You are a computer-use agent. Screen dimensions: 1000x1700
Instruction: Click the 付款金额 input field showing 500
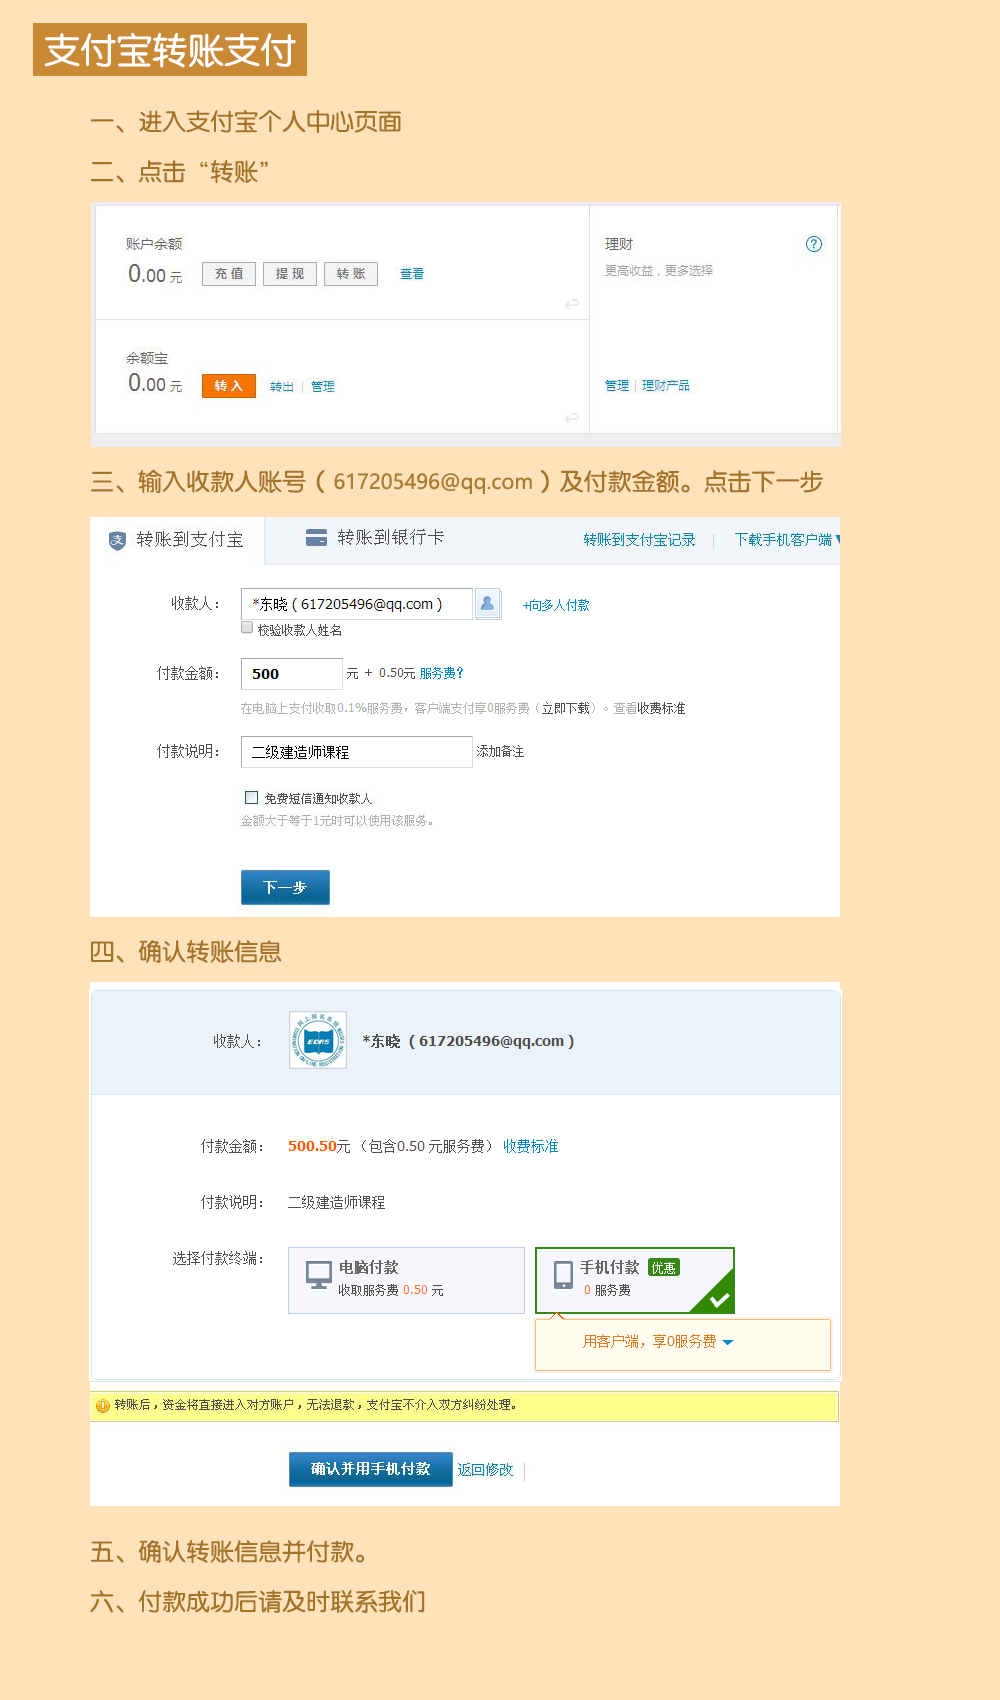292,674
